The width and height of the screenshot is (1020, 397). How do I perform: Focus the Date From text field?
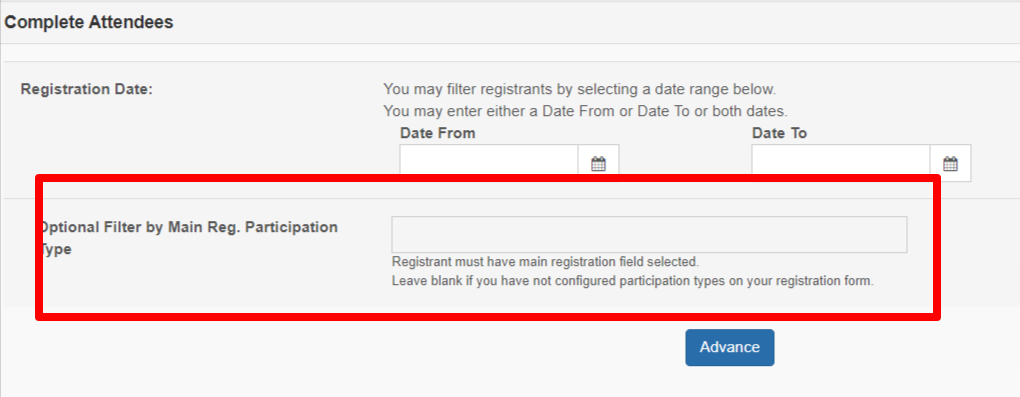[x=489, y=163]
